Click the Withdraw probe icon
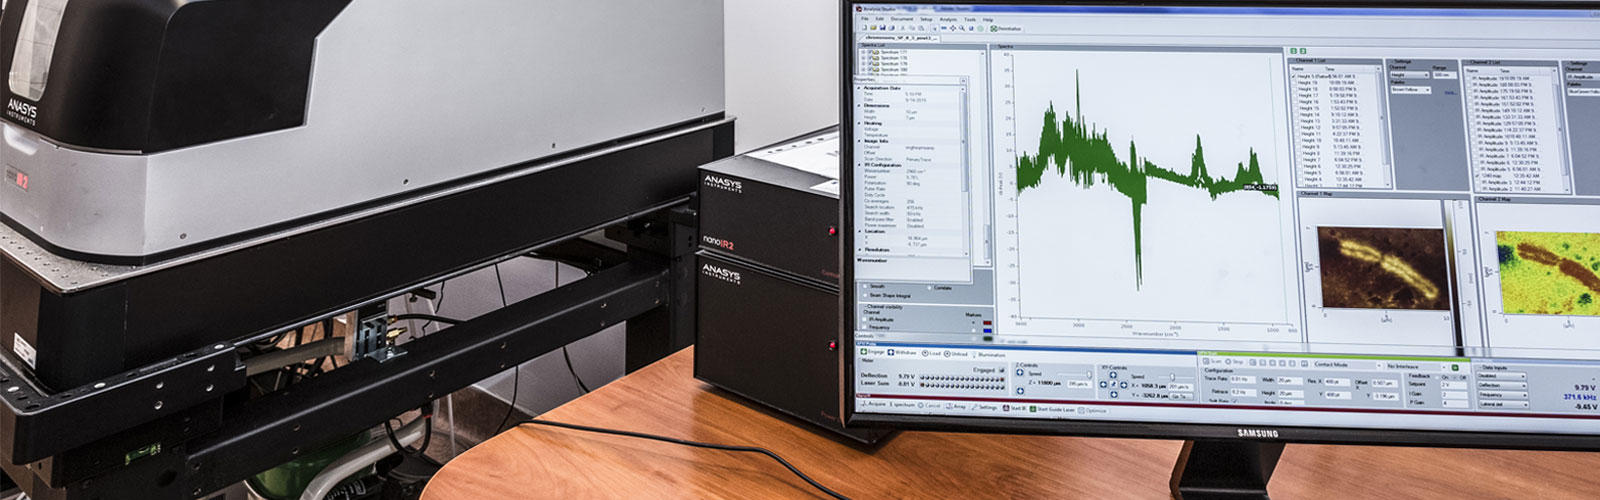Image resolution: width=1600 pixels, height=500 pixels. 890,353
